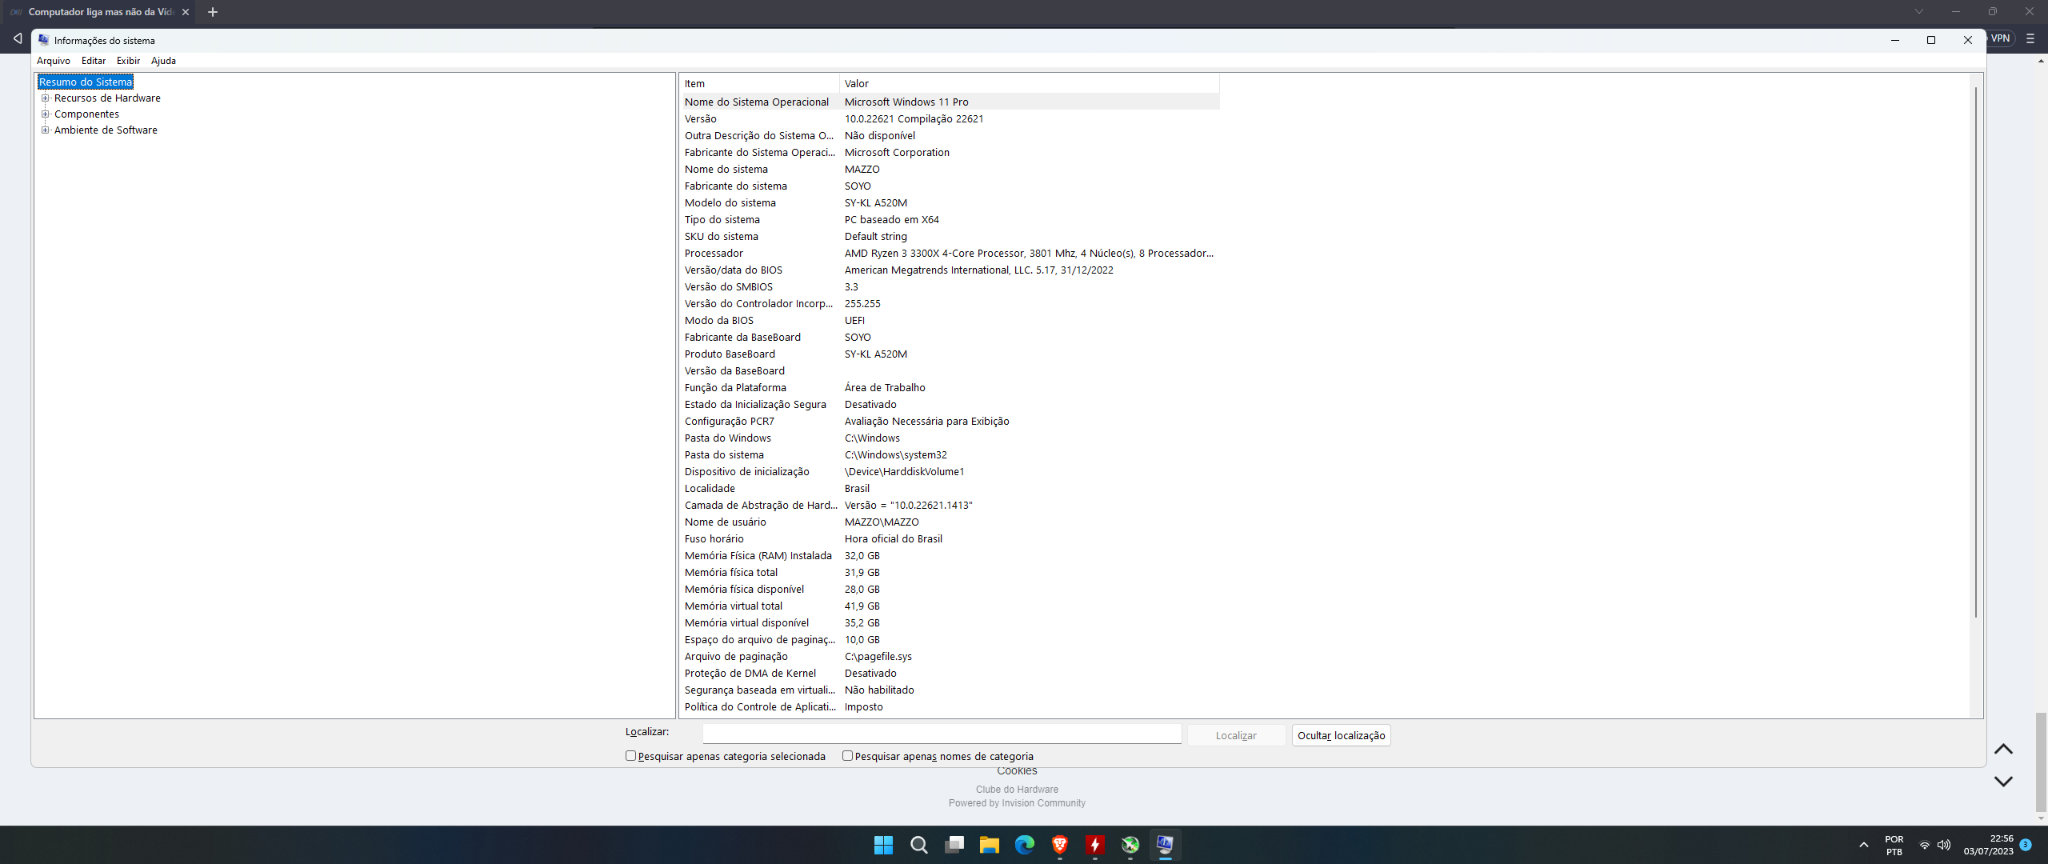Select 'Estado da Inicialização Segura' row

(x=949, y=405)
